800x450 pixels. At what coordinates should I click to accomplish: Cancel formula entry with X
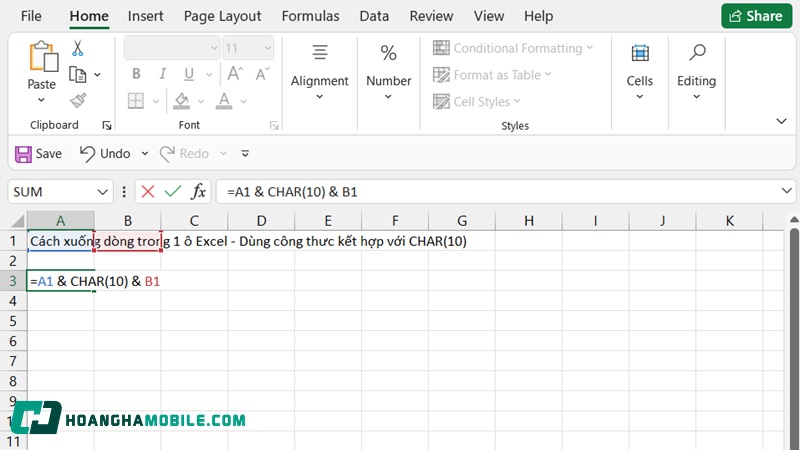(x=148, y=192)
